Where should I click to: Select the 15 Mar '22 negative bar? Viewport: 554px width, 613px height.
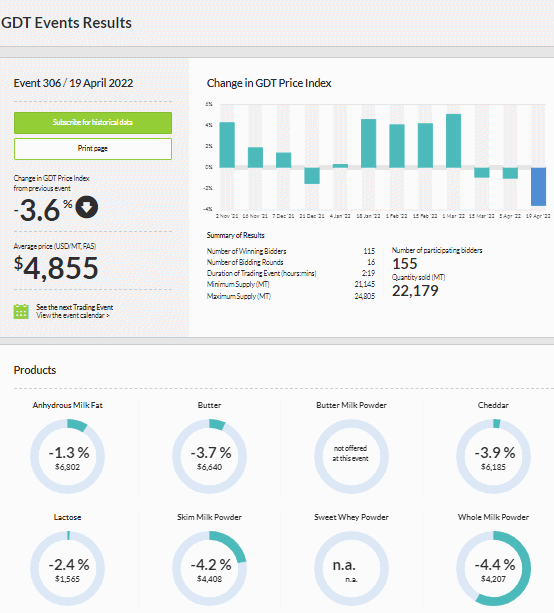pos(482,172)
